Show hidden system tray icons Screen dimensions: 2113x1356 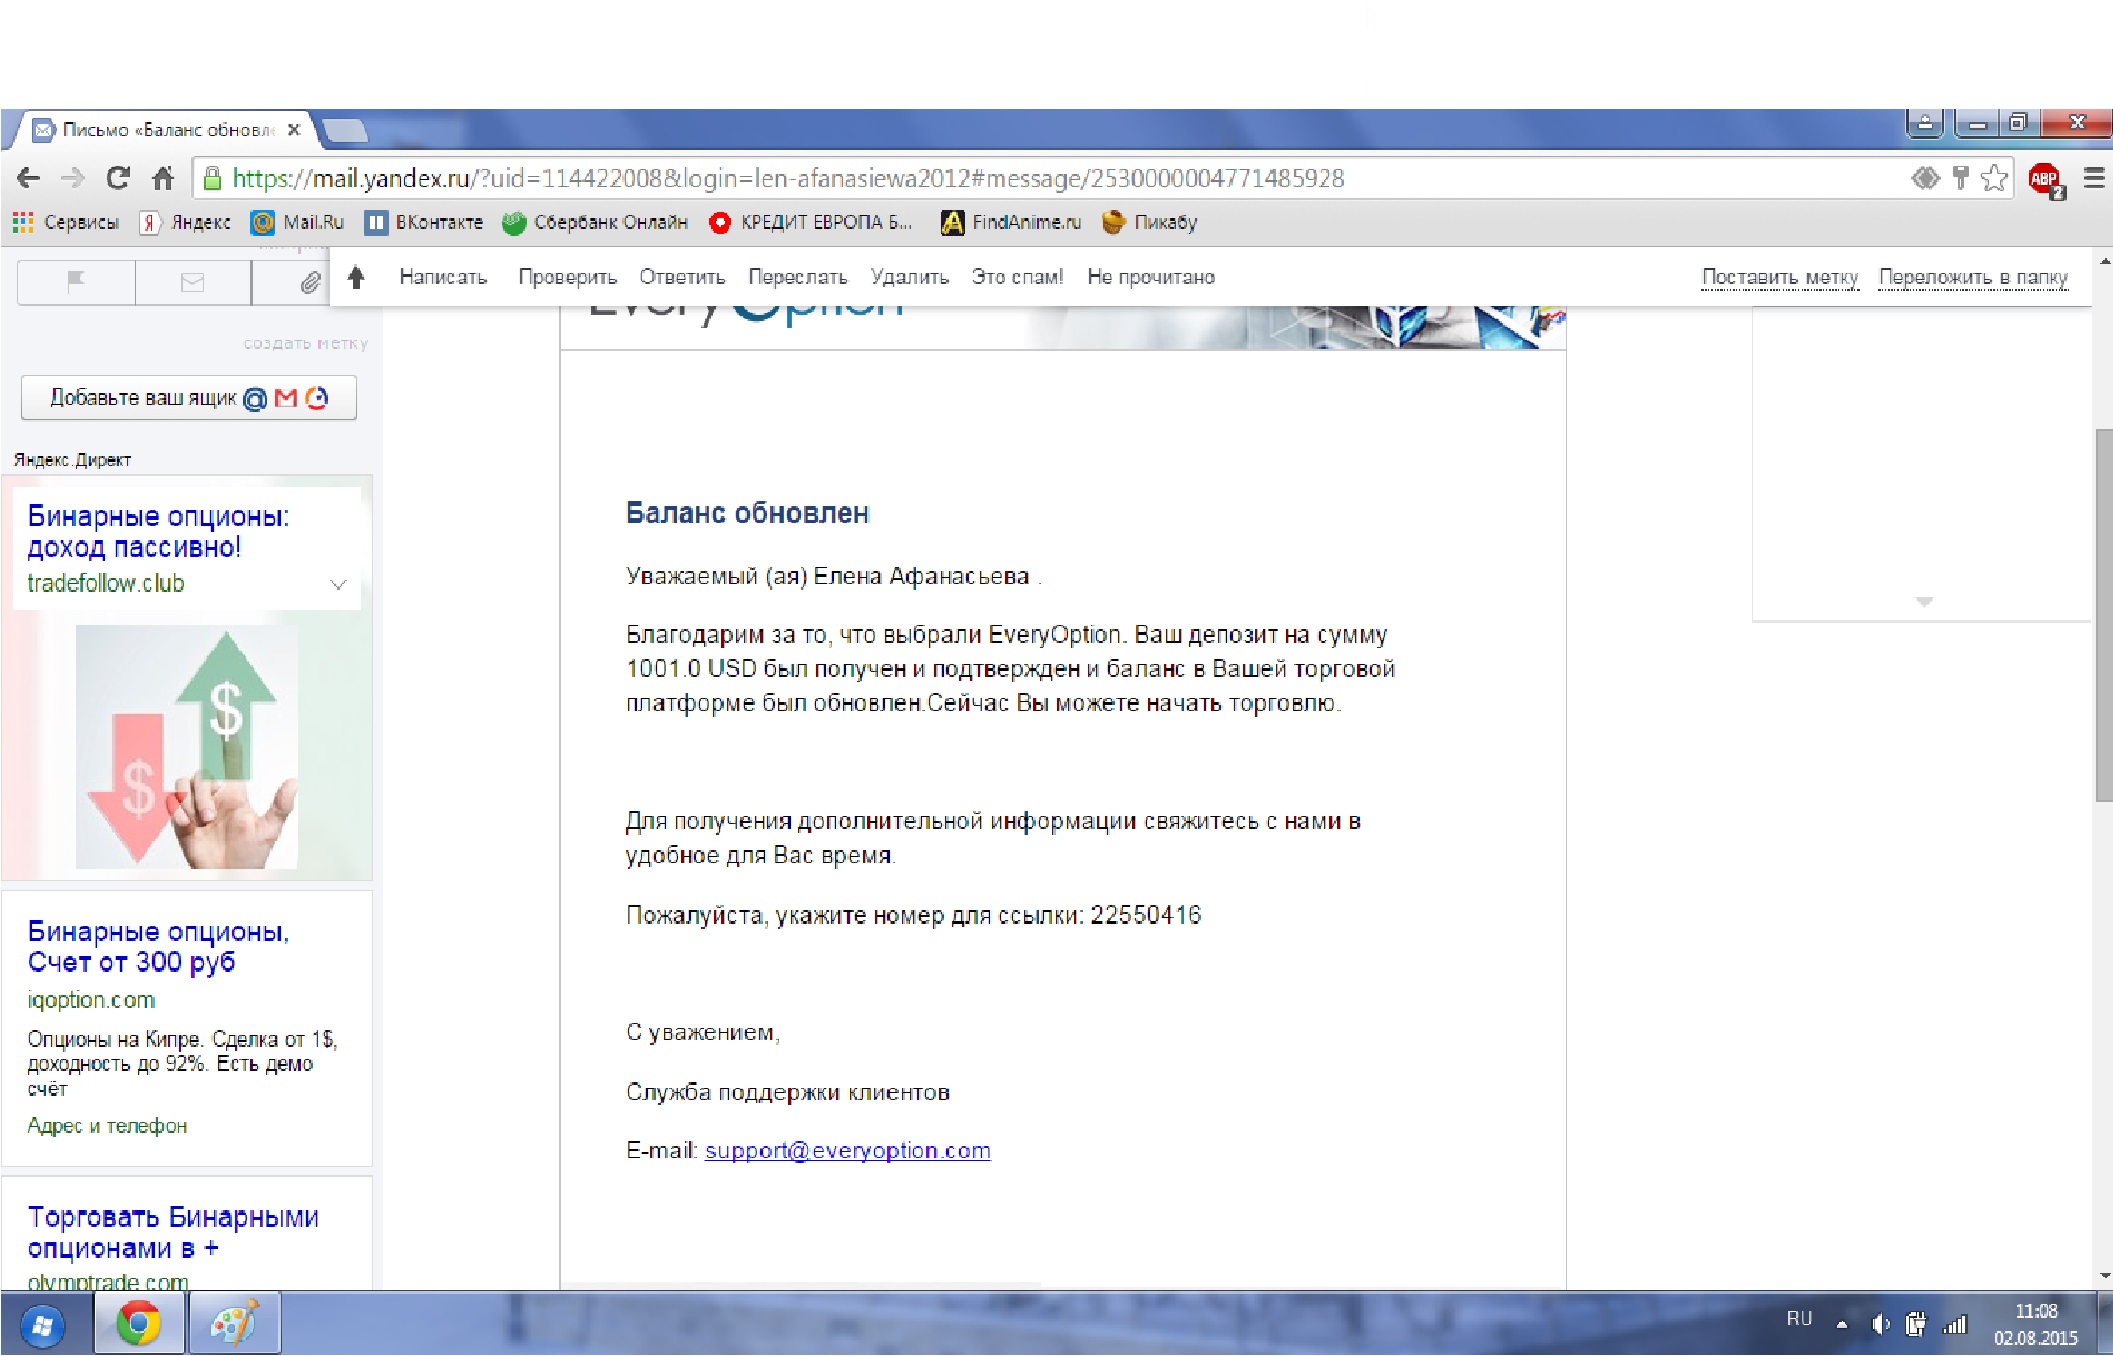tap(1842, 1324)
